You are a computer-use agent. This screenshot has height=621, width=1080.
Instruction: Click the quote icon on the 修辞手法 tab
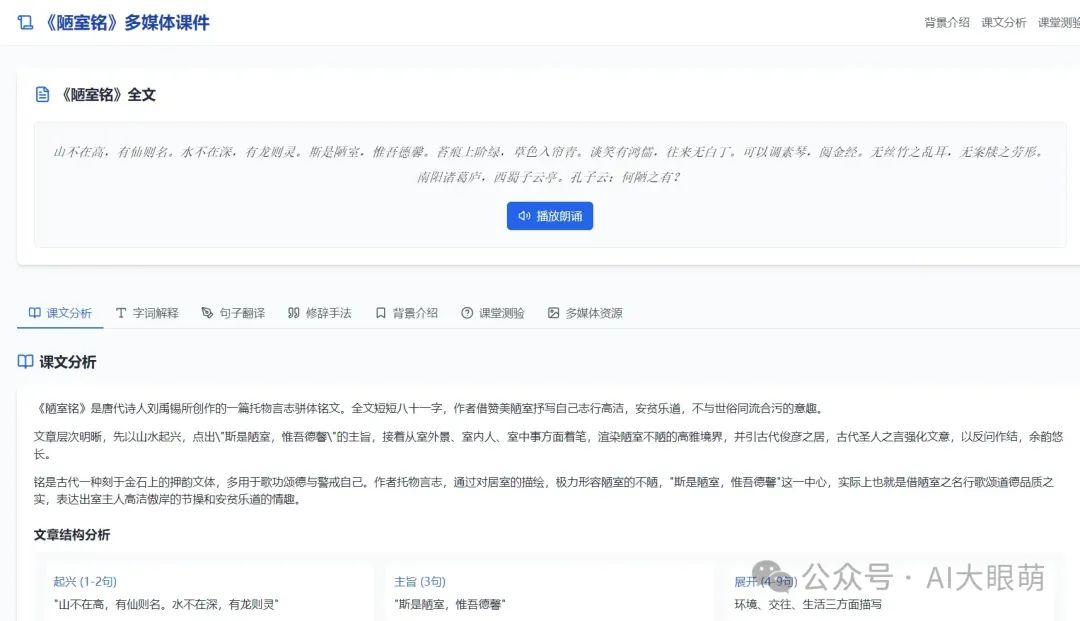click(293, 313)
